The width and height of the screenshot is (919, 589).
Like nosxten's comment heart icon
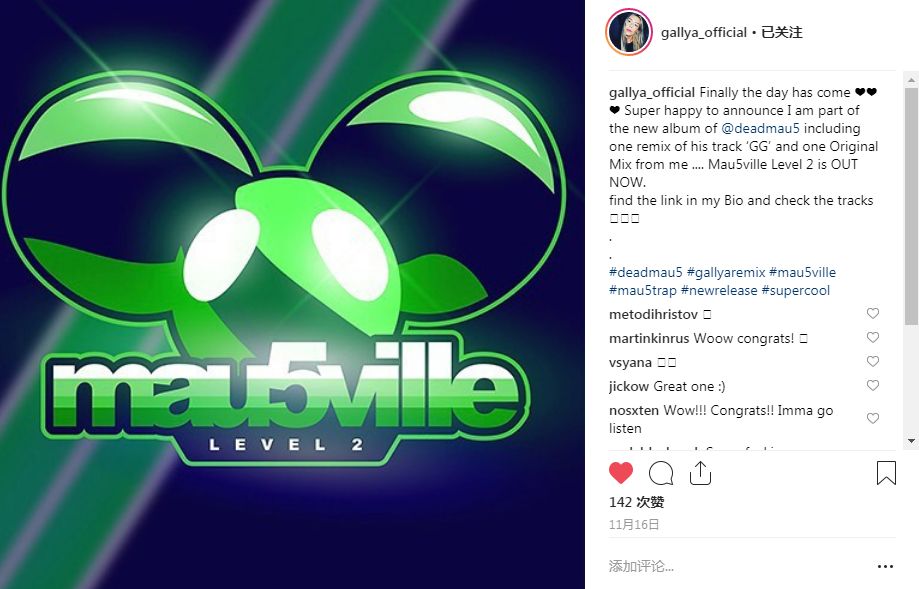(873, 418)
